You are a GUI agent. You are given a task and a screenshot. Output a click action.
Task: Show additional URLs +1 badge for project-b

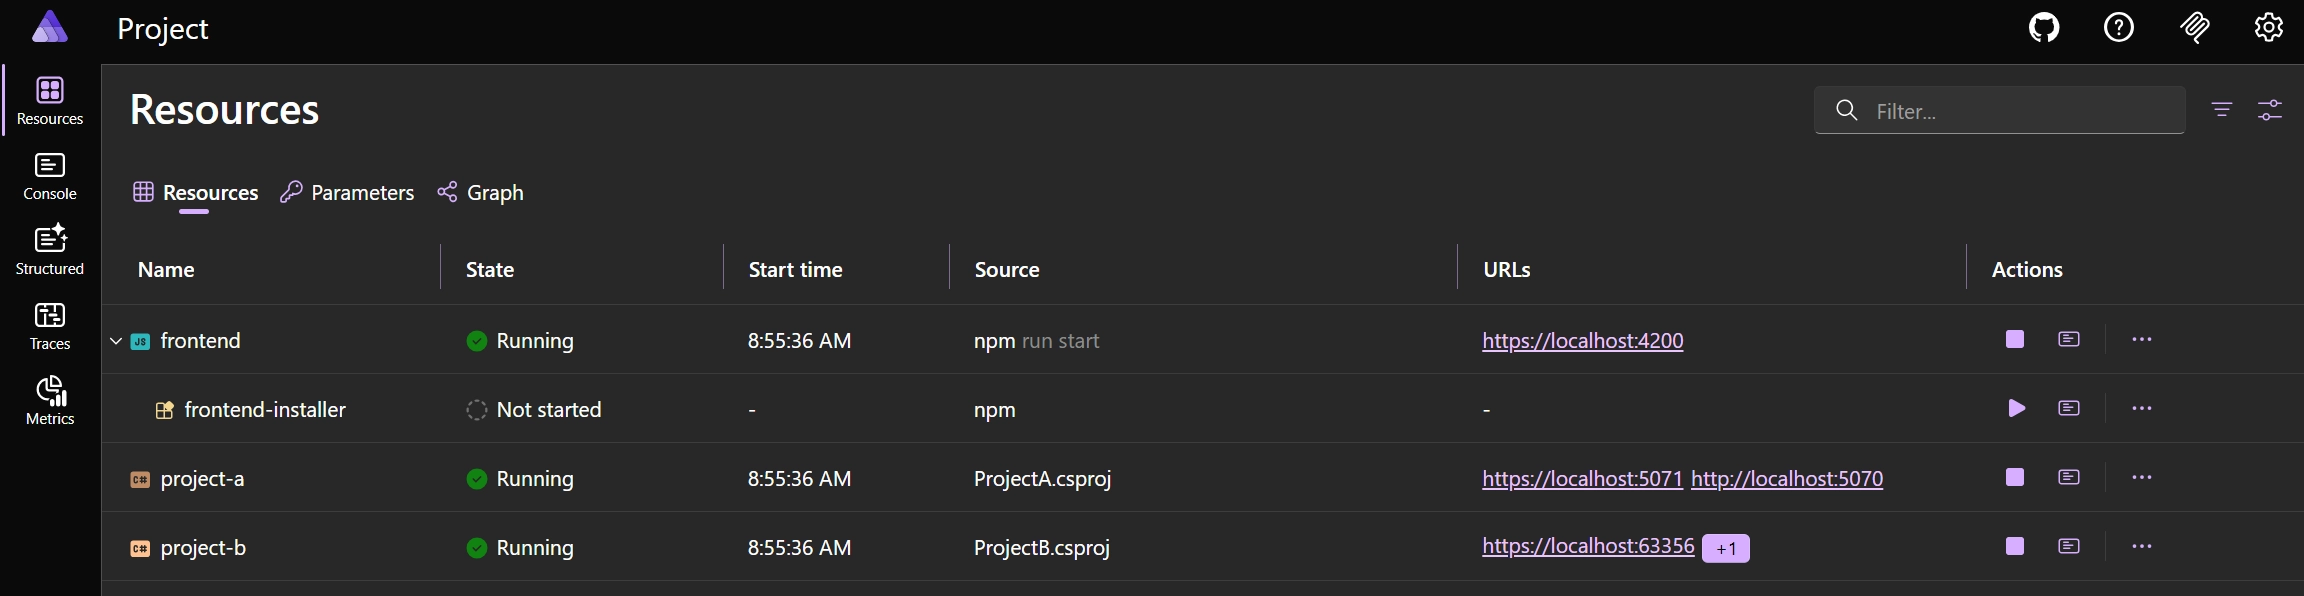(1725, 548)
